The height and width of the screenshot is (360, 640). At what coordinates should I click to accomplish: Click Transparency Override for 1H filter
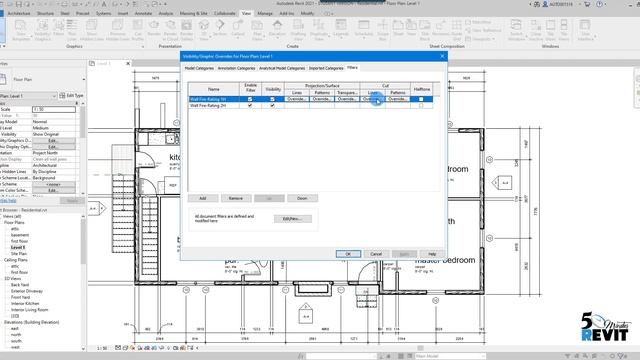tap(347, 99)
